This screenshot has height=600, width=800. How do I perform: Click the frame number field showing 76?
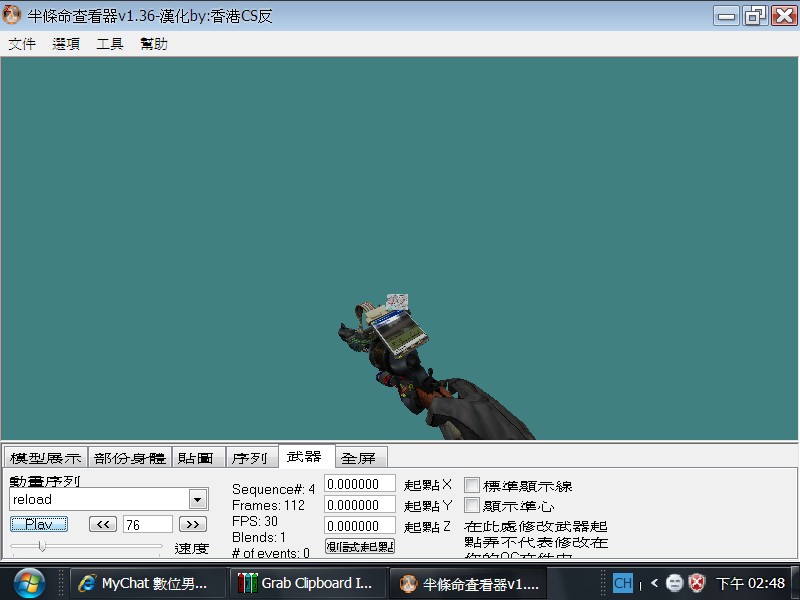pyautogui.click(x=147, y=524)
